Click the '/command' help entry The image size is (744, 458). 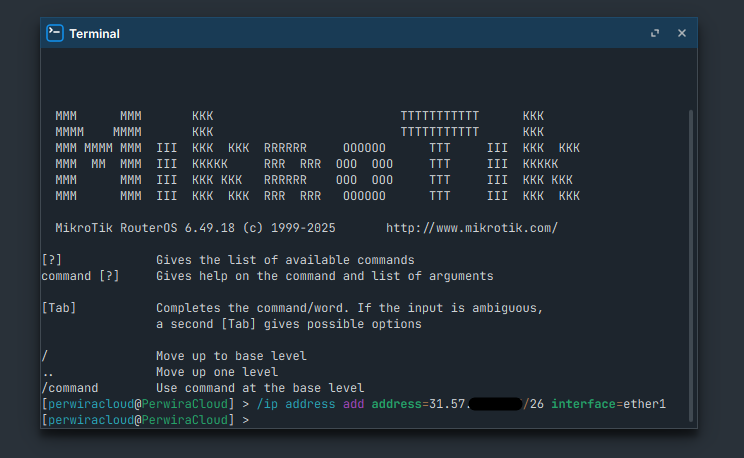pyautogui.click(x=70, y=388)
